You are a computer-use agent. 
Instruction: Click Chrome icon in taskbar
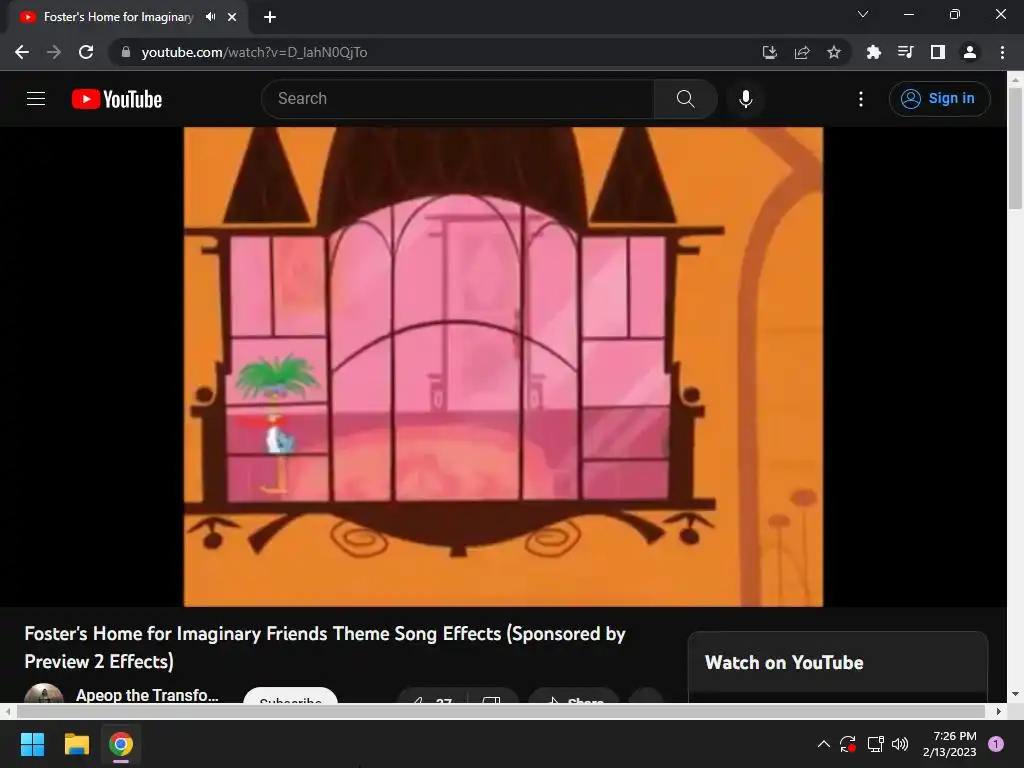pos(121,744)
